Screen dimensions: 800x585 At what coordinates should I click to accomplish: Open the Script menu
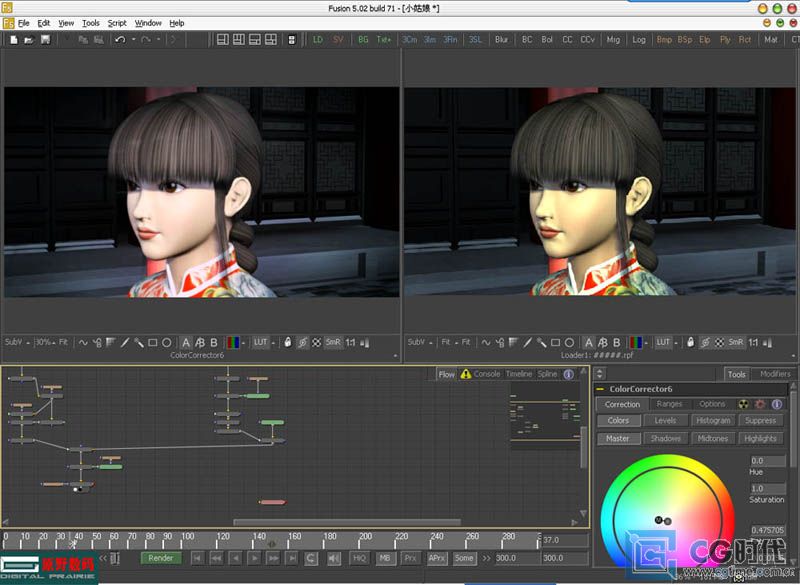(117, 23)
